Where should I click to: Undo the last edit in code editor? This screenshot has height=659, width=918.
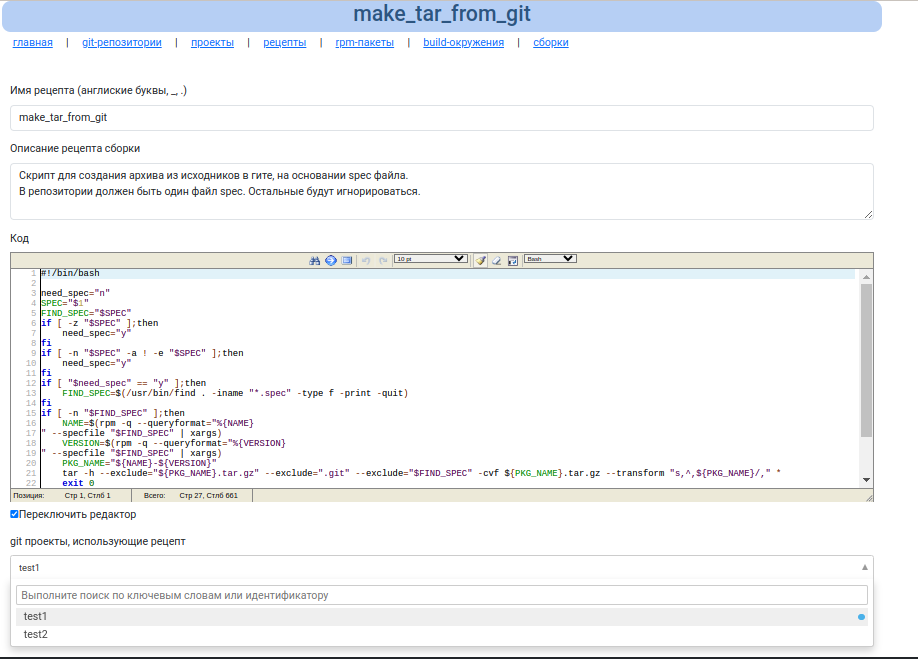pos(366,260)
